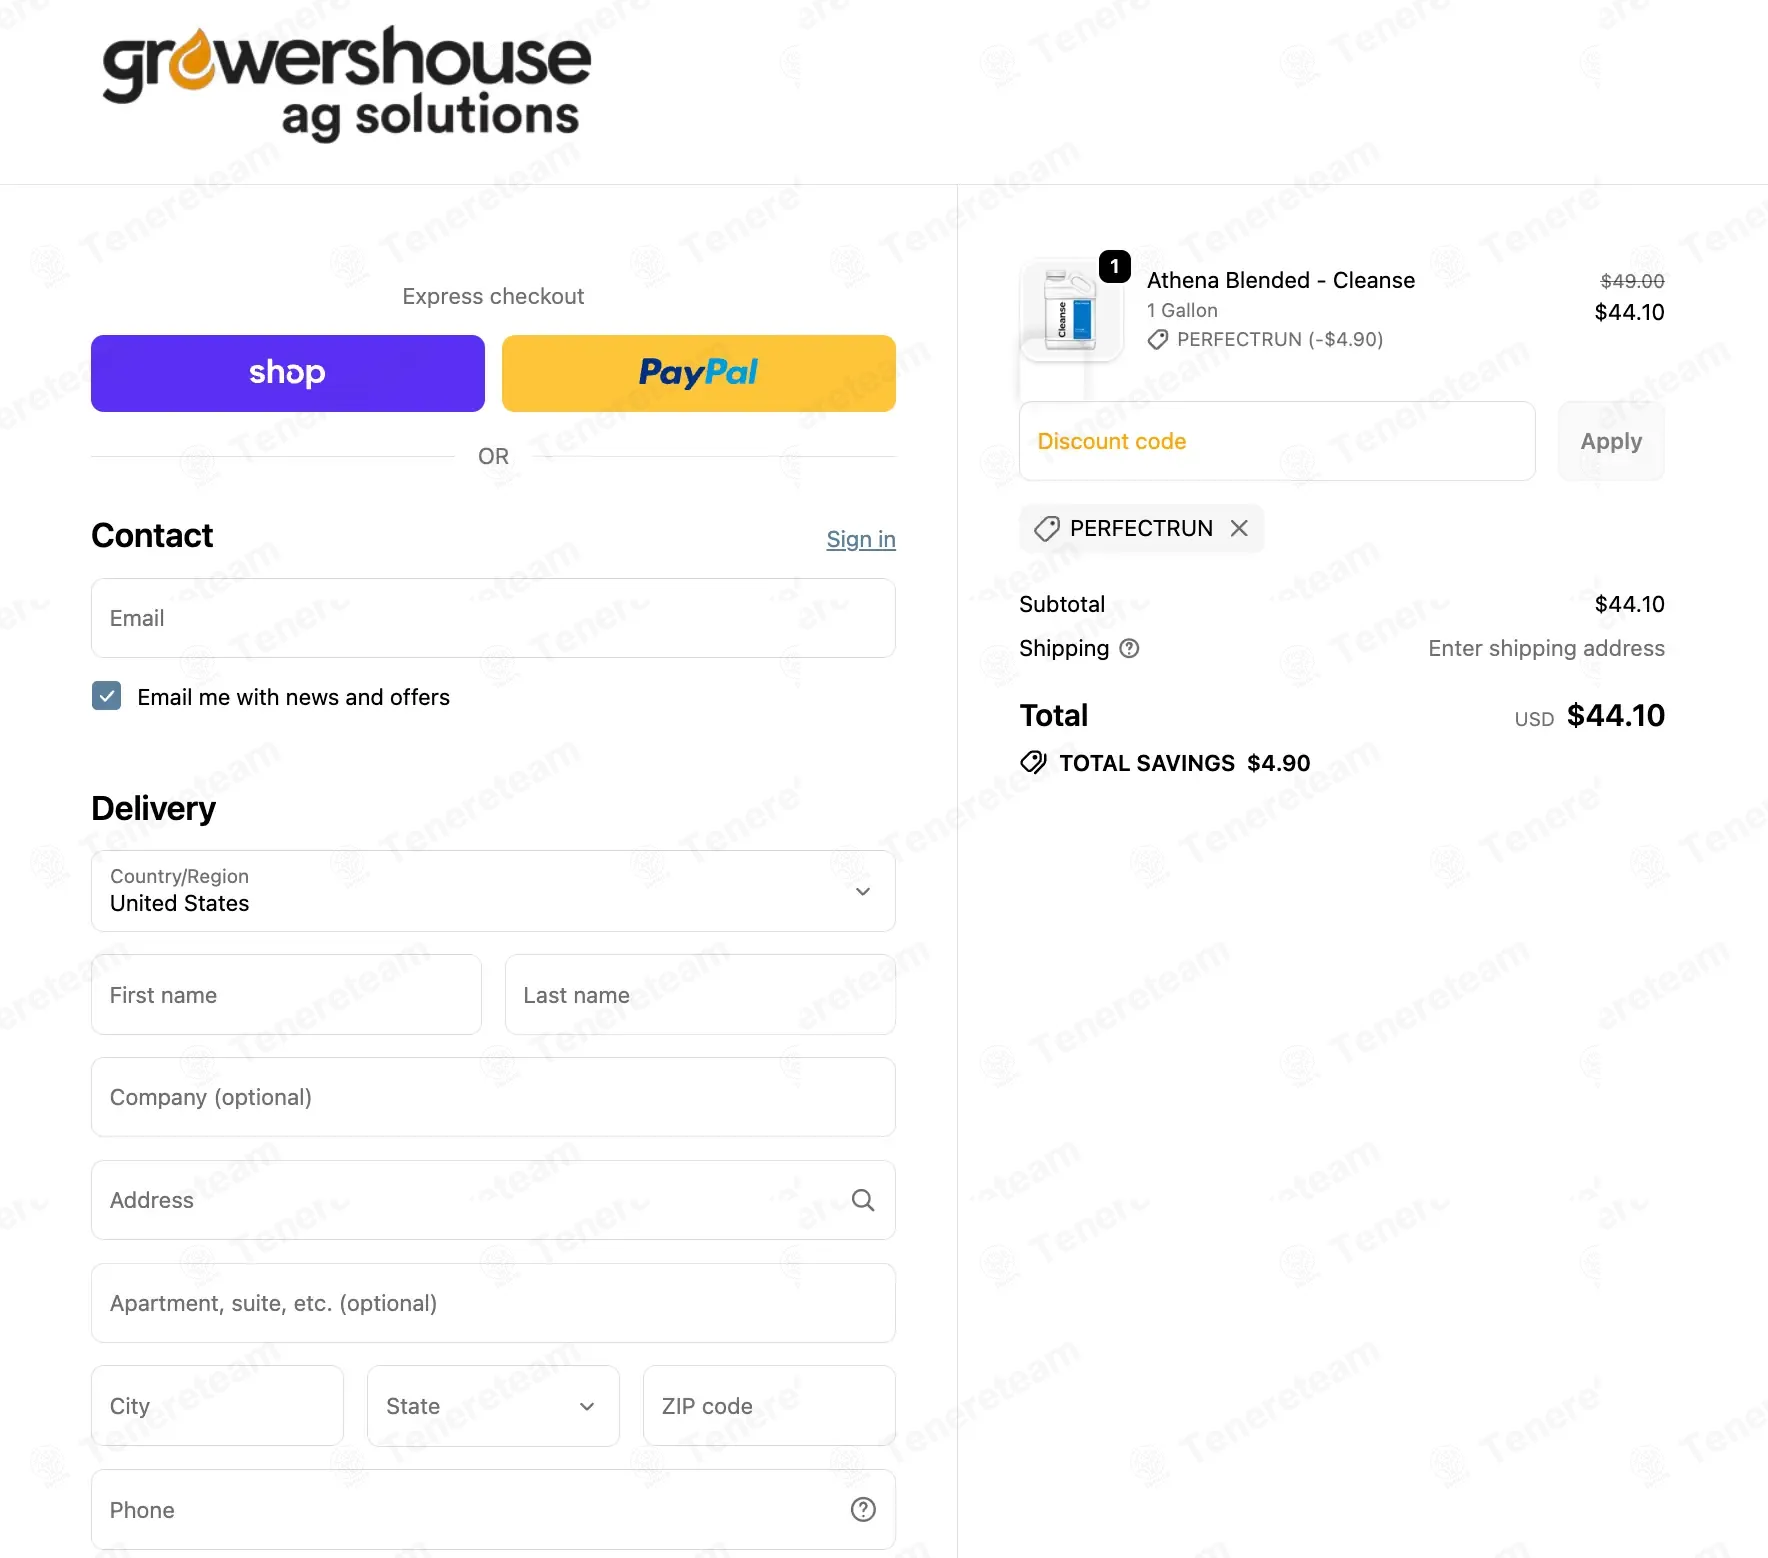Pay with Shop express checkout button
The image size is (1768, 1558).
(288, 373)
